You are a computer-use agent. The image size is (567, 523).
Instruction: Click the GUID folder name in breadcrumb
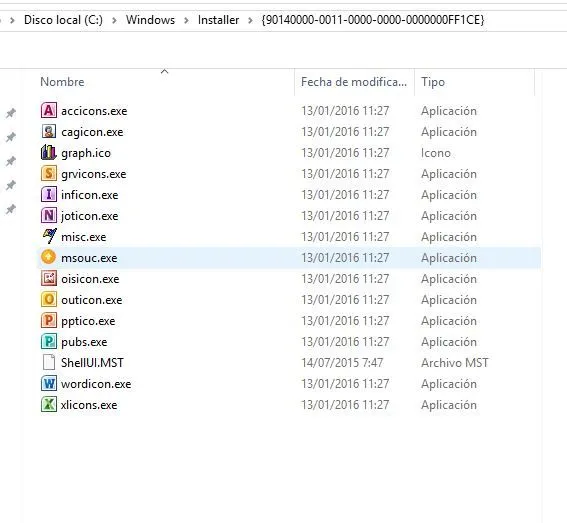click(x=373, y=20)
